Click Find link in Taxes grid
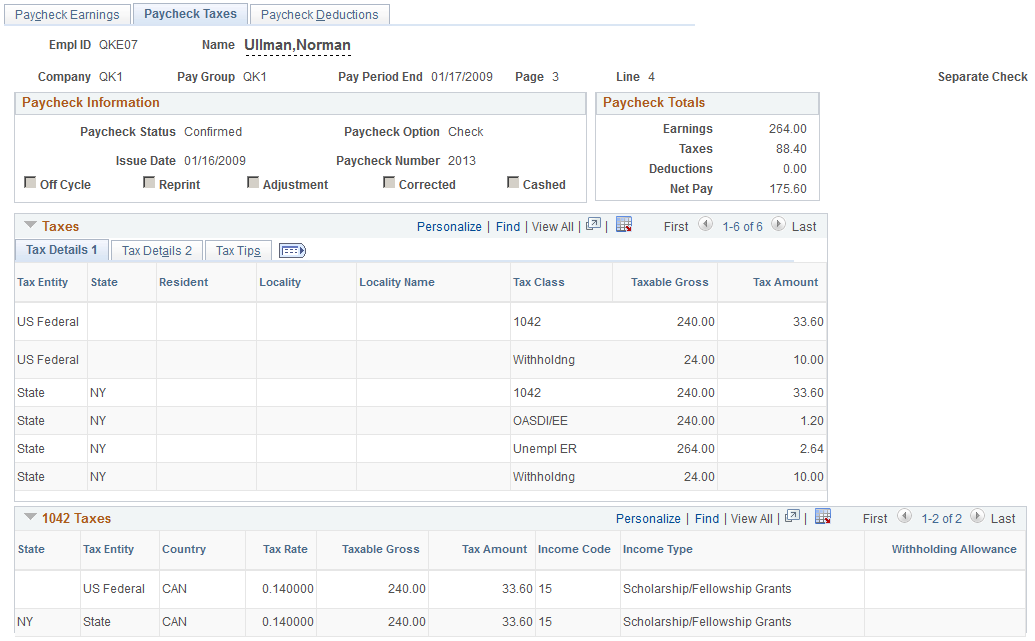 point(508,226)
